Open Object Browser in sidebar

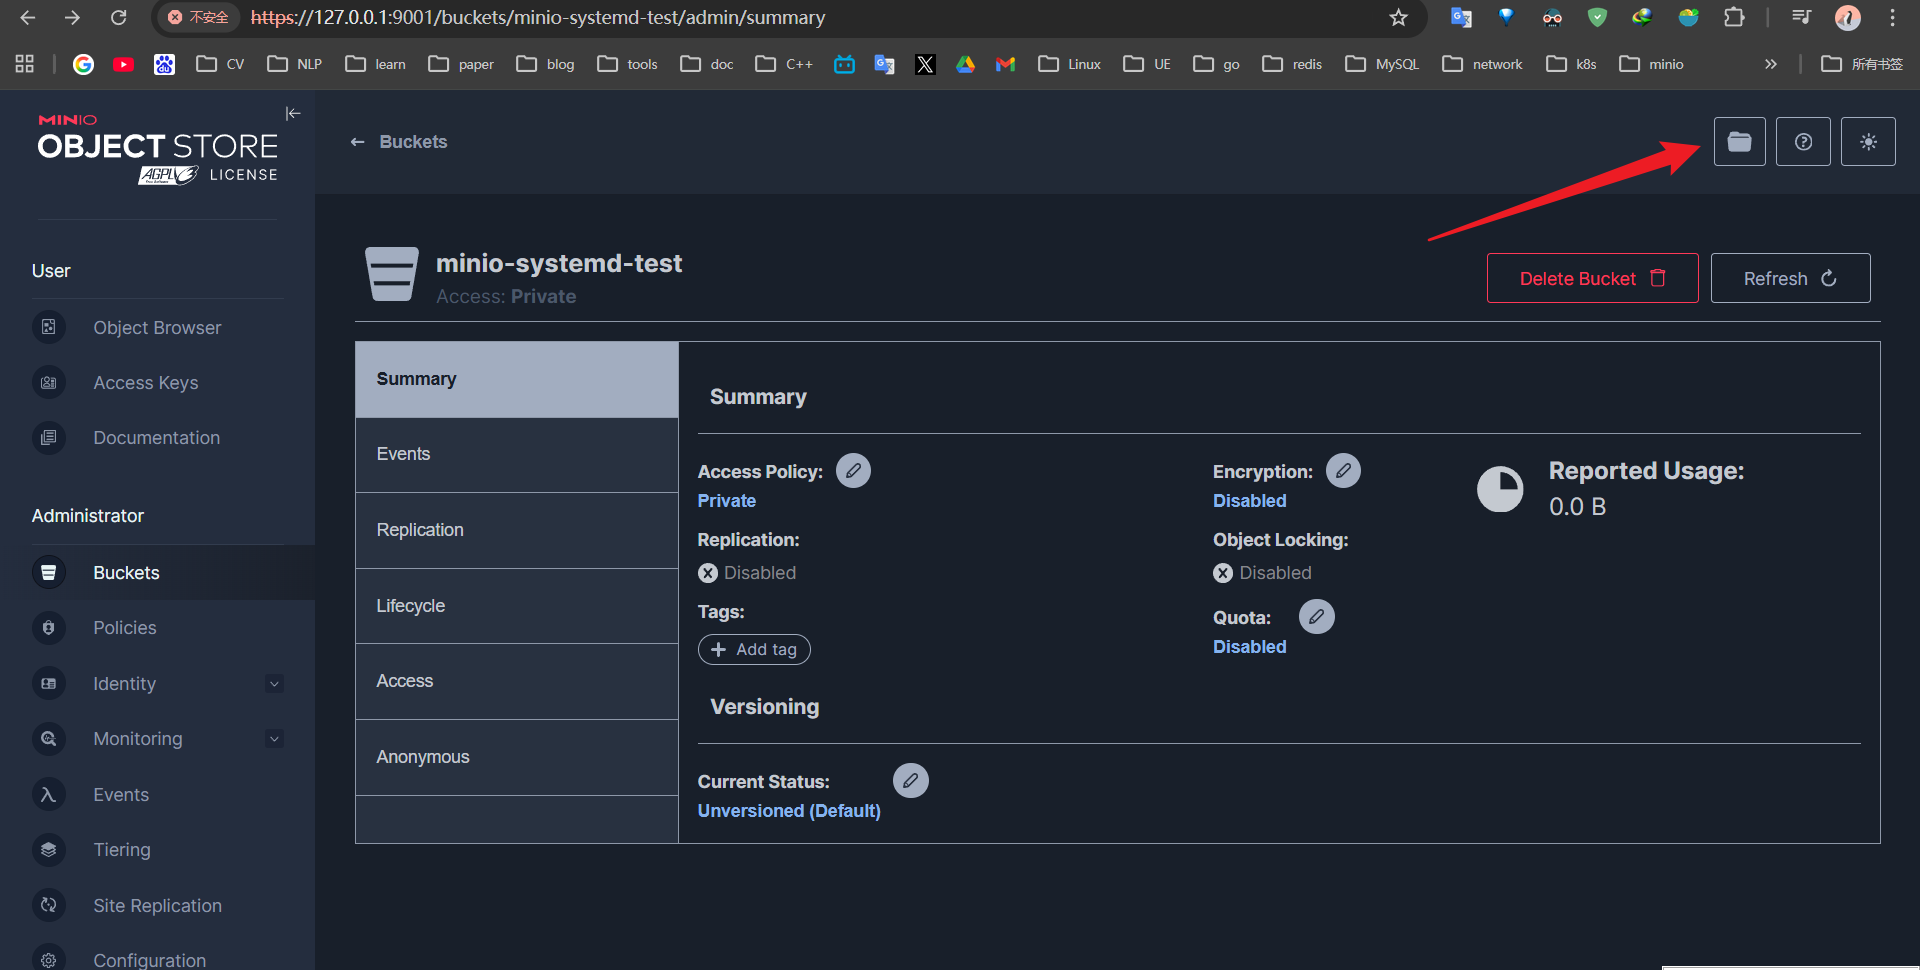(157, 328)
